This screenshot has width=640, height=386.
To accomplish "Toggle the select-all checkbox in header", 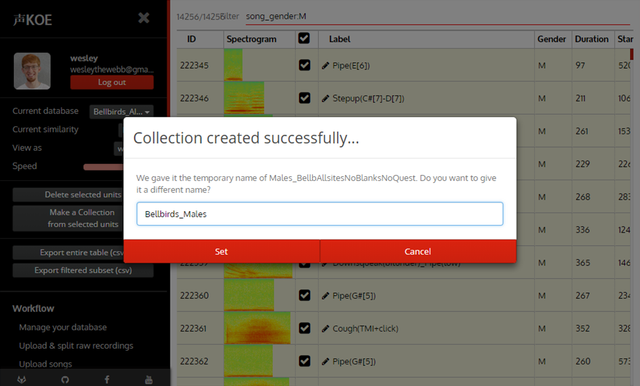I will pyautogui.click(x=304, y=38).
